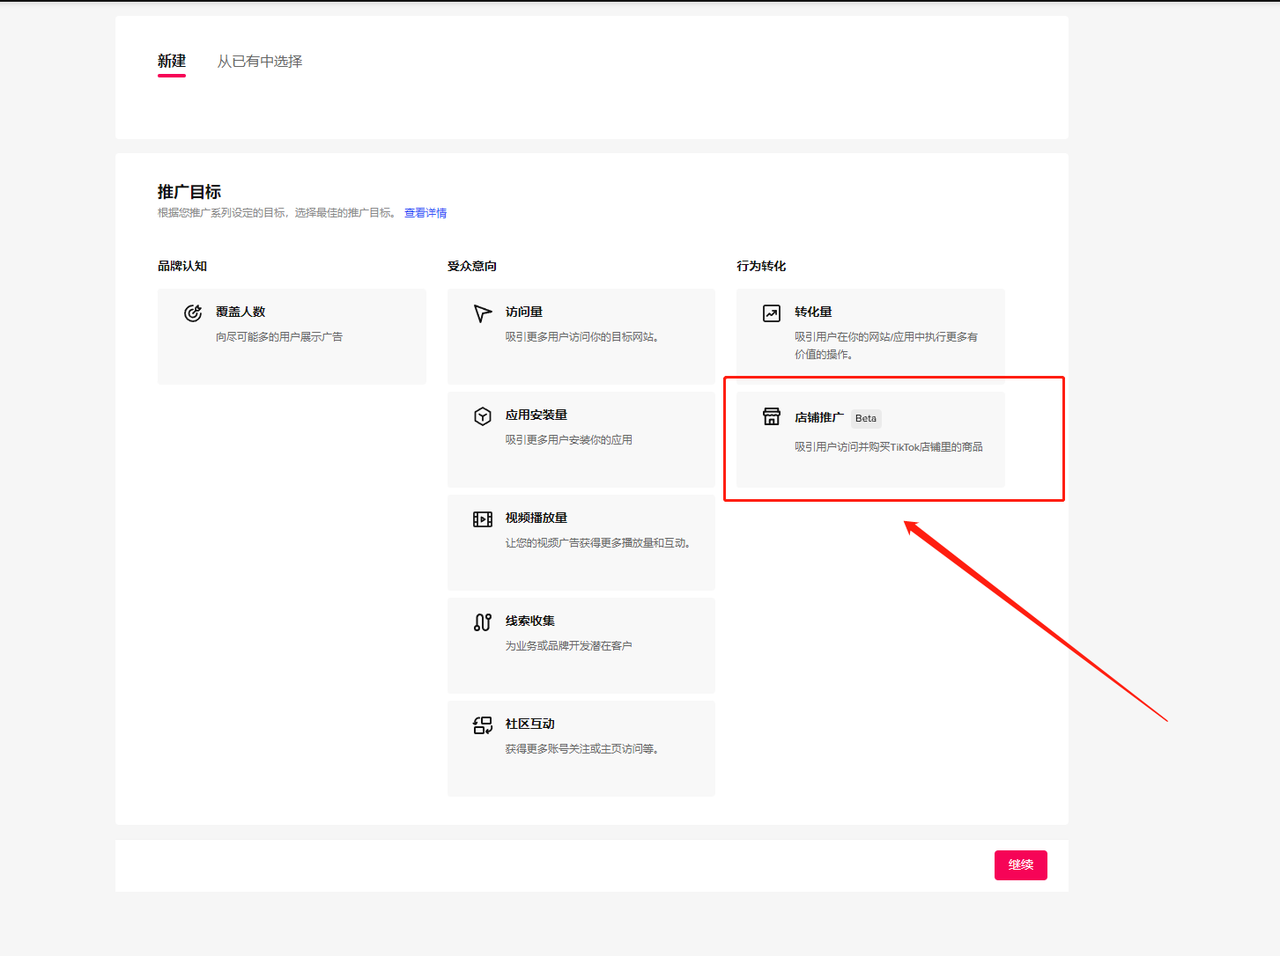Click the 转化量 chart icon
Viewport: 1280px width, 956px height.
click(x=771, y=313)
